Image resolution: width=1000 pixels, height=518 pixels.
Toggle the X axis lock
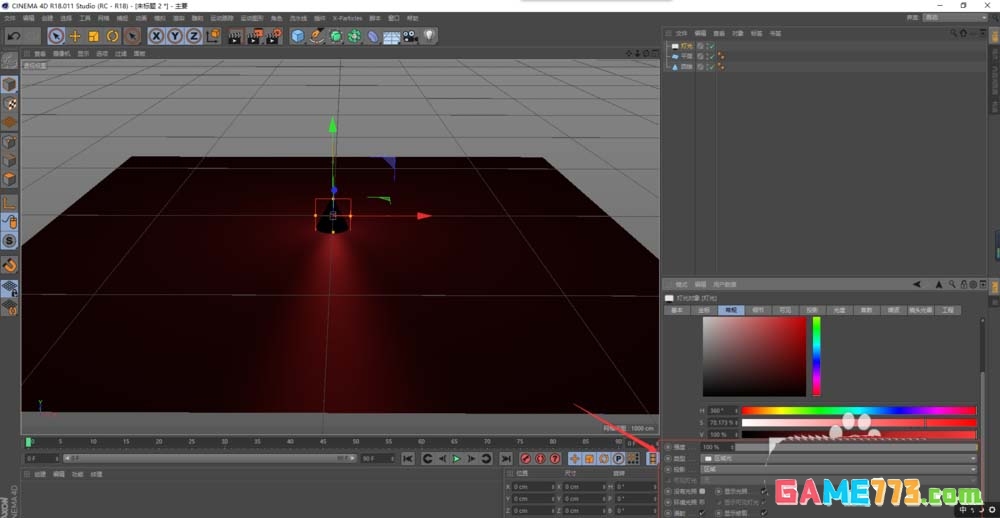pyautogui.click(x=156, y=36)
